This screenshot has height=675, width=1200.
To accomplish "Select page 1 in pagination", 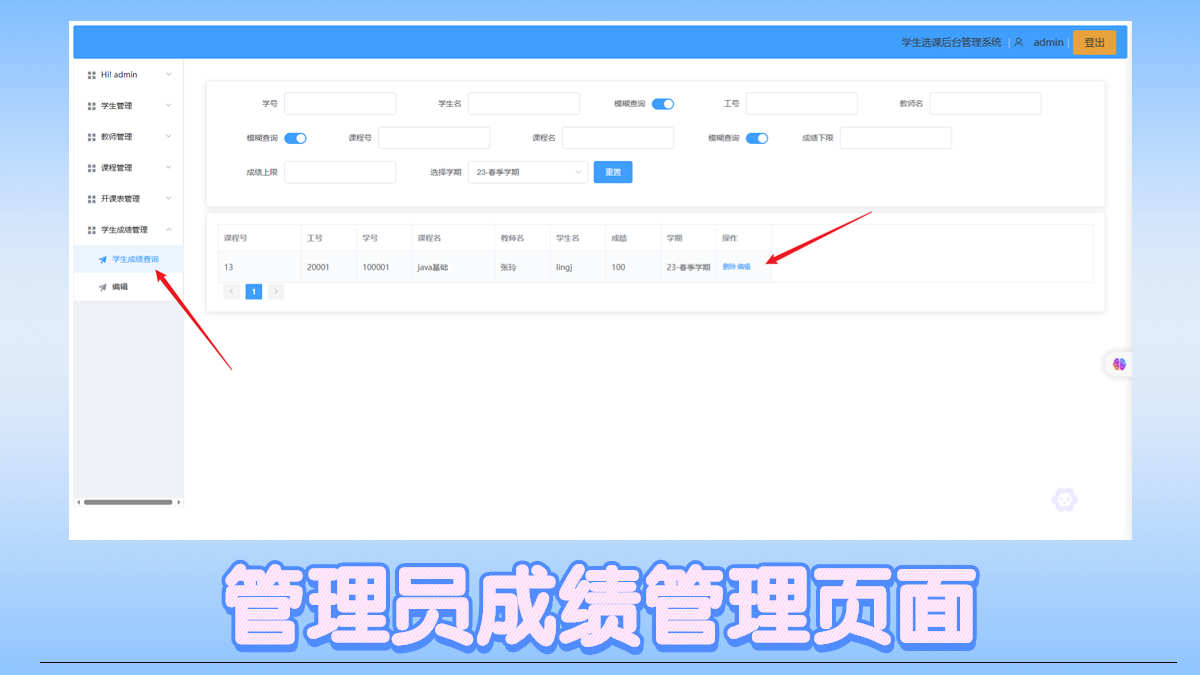I will point(254,292).
